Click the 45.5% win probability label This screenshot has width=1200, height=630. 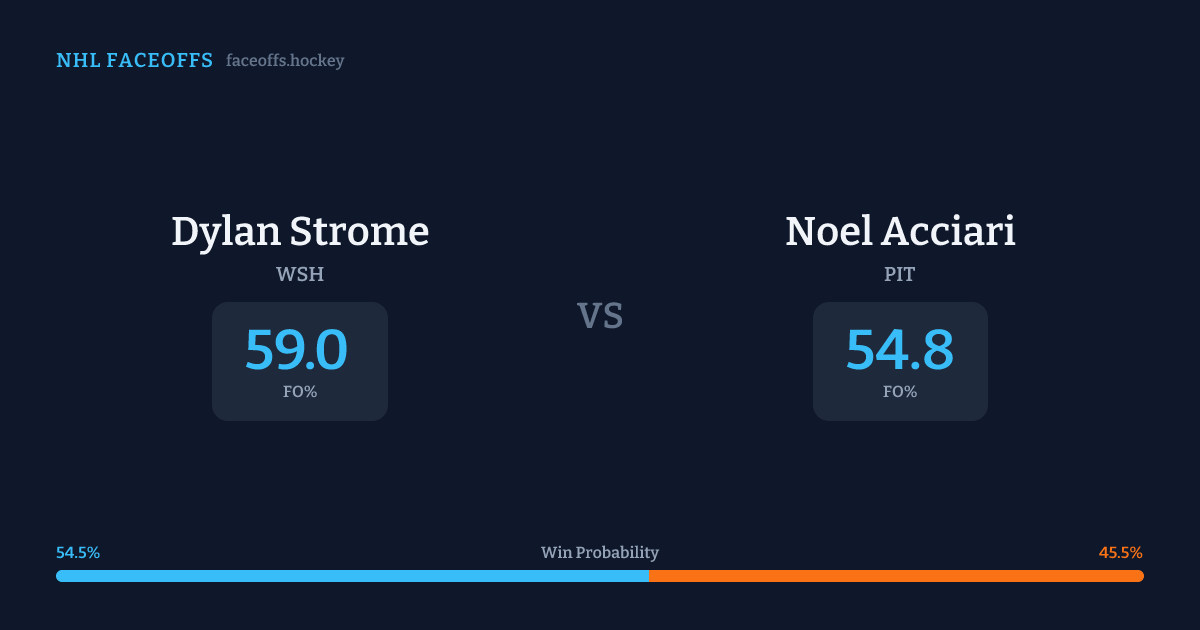[1120, 553]
